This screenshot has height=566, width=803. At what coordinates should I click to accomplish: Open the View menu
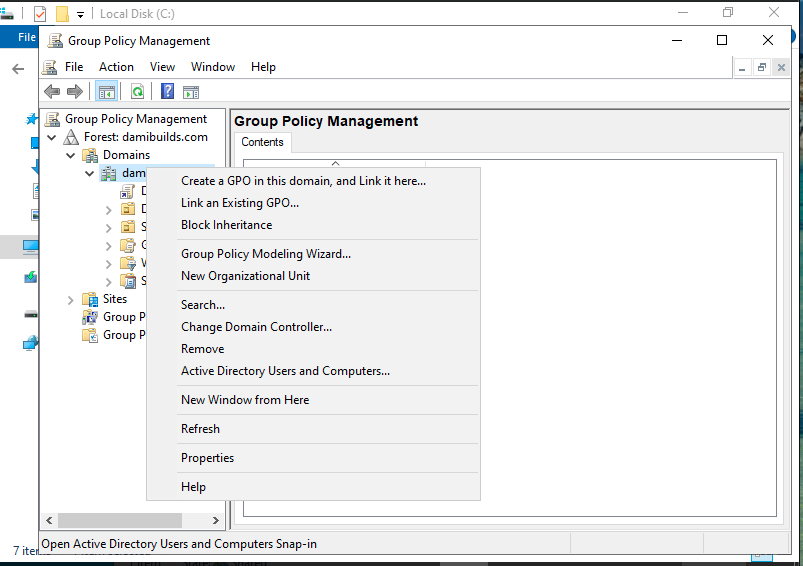(x=162, y=67)
